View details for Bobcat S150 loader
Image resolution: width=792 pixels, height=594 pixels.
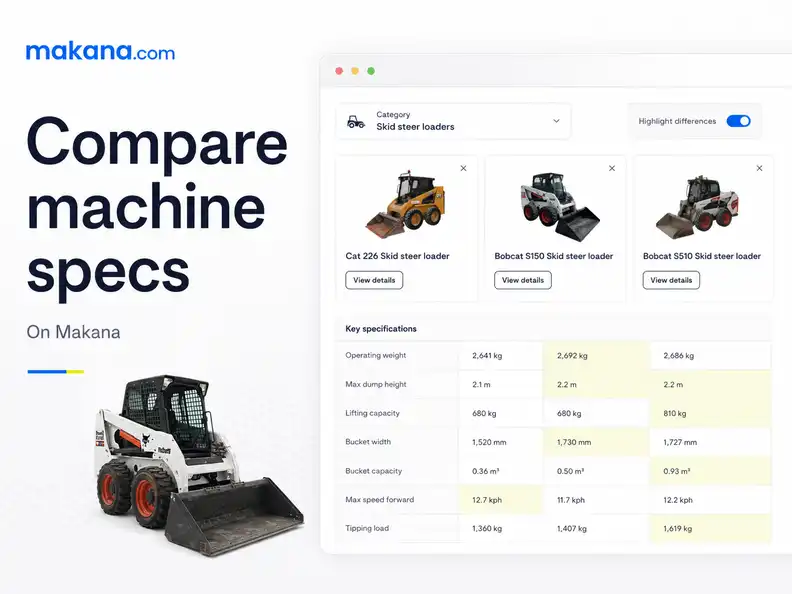pos(523,280)
